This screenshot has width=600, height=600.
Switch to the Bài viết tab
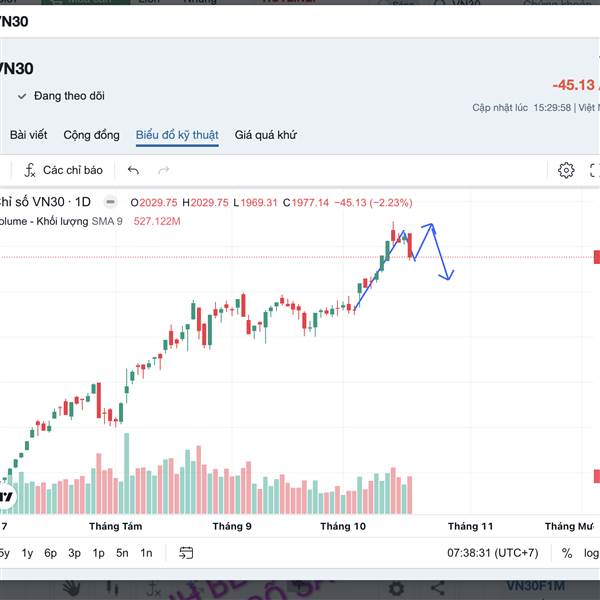28,135
